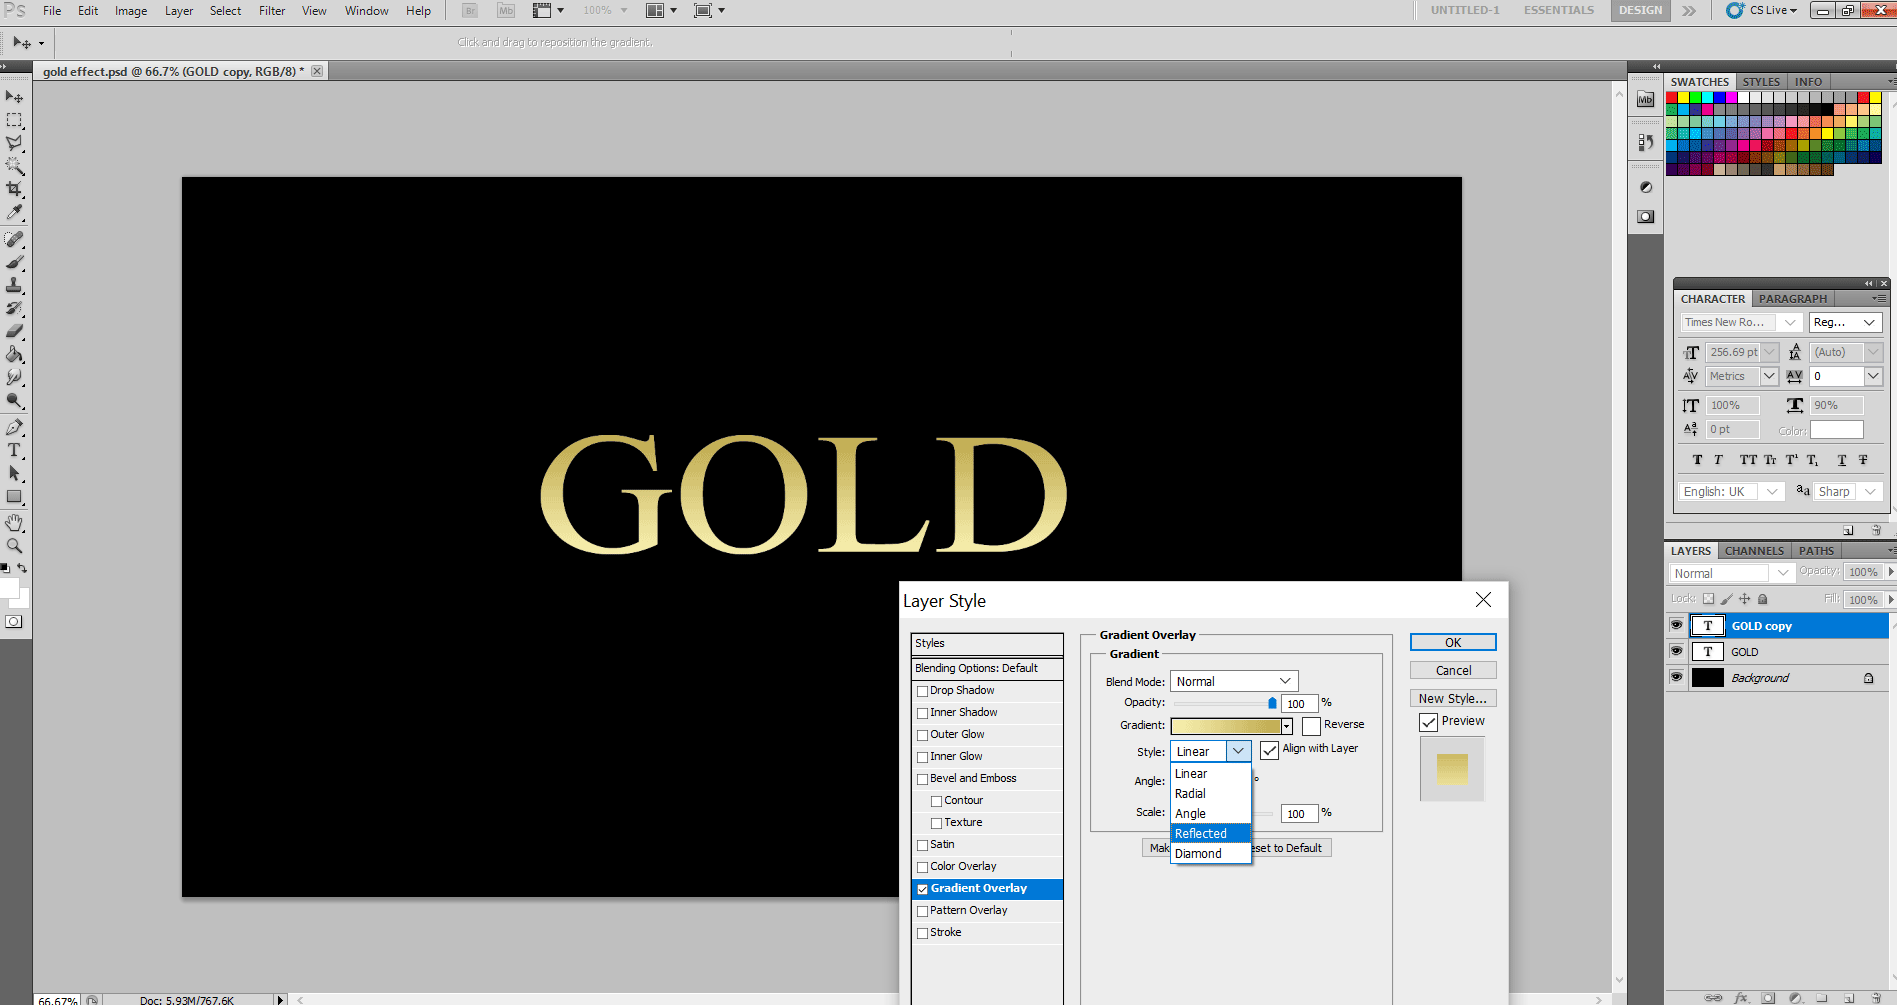
Task: Select Reflected from the gradient style list
Action: click(x=1201, y=833)
